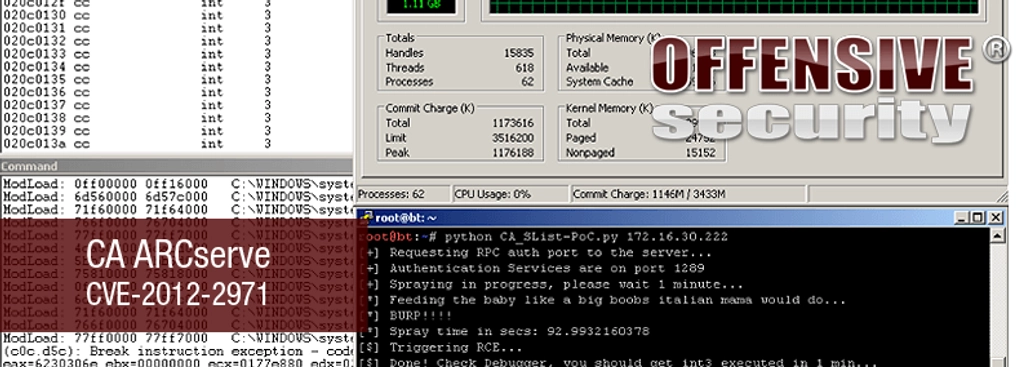Click the eax=6230306e register line
The image size is (1030, 367).
(178, 362)
